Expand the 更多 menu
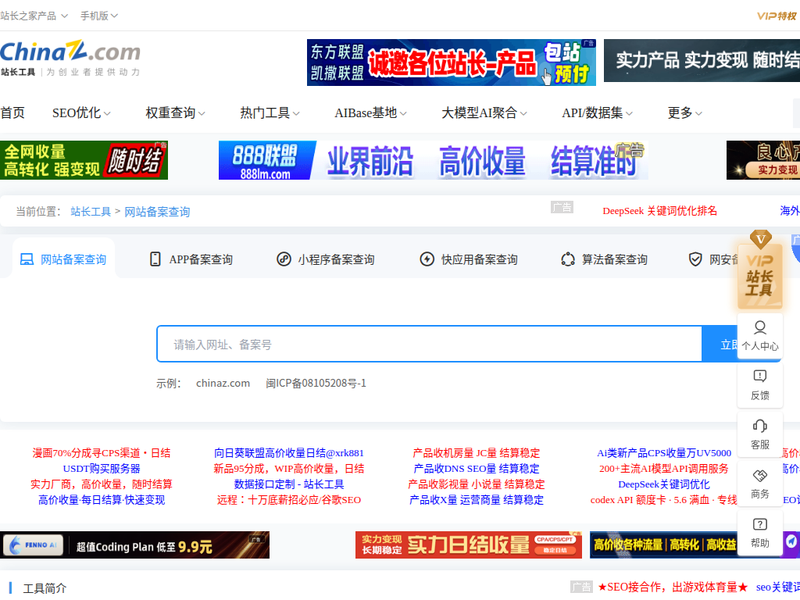 coord(685,113)
